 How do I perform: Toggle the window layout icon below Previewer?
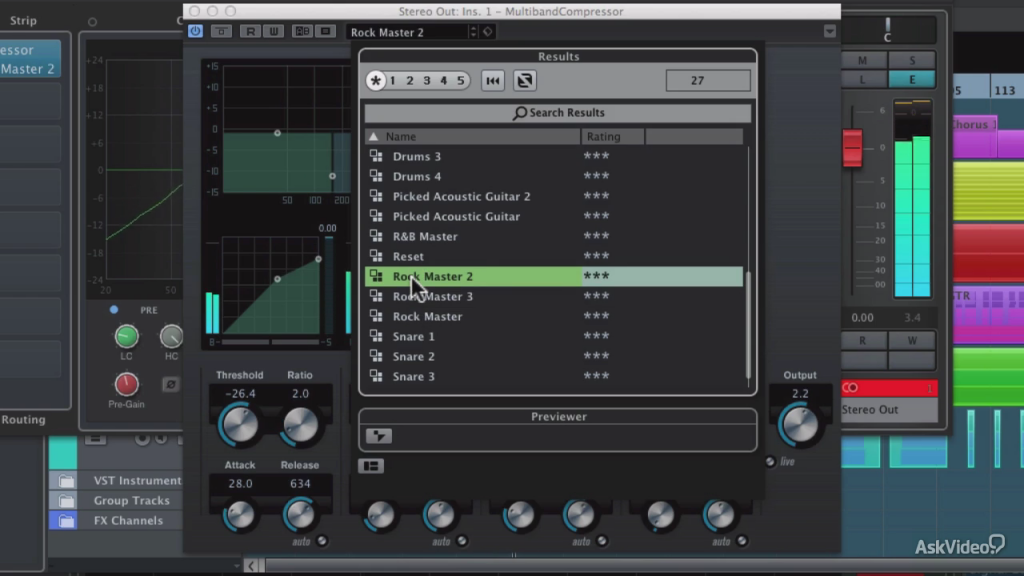point(371,466)
